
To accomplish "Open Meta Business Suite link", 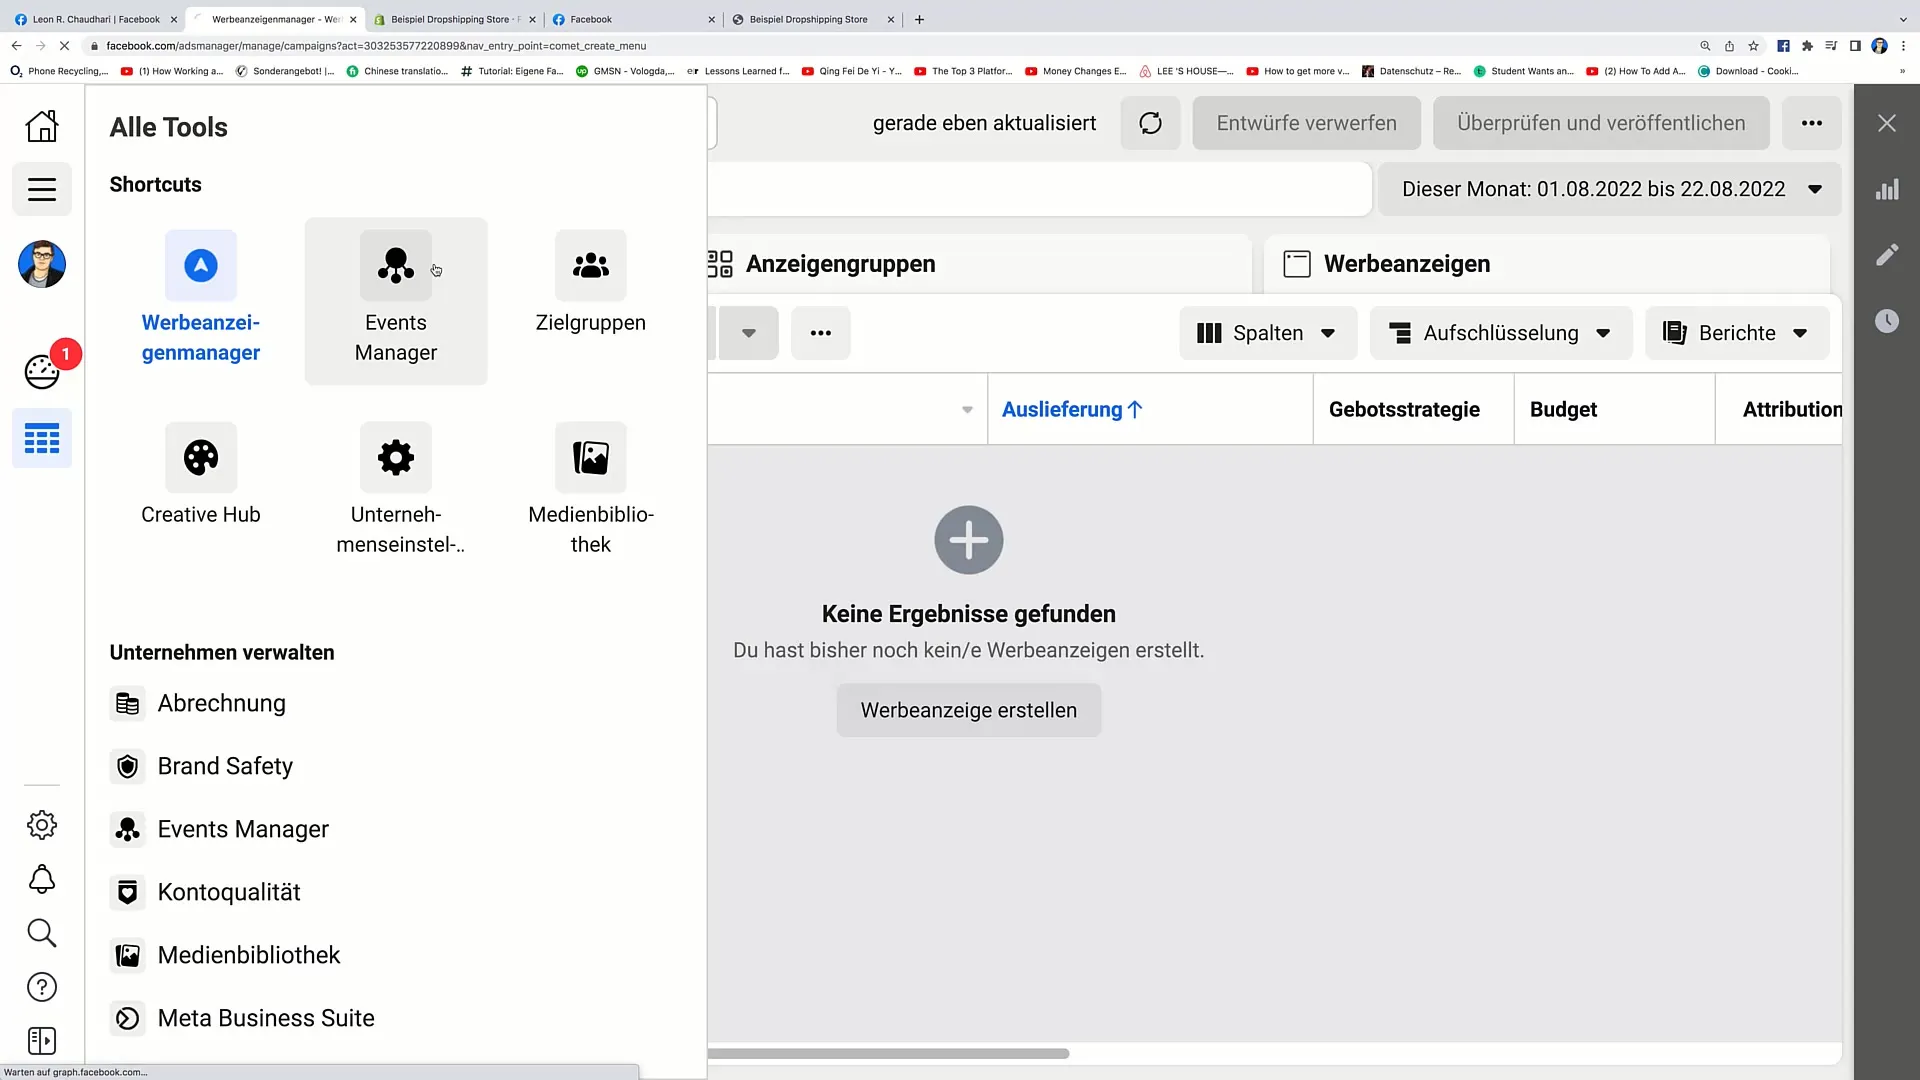I will (266, 1018).
